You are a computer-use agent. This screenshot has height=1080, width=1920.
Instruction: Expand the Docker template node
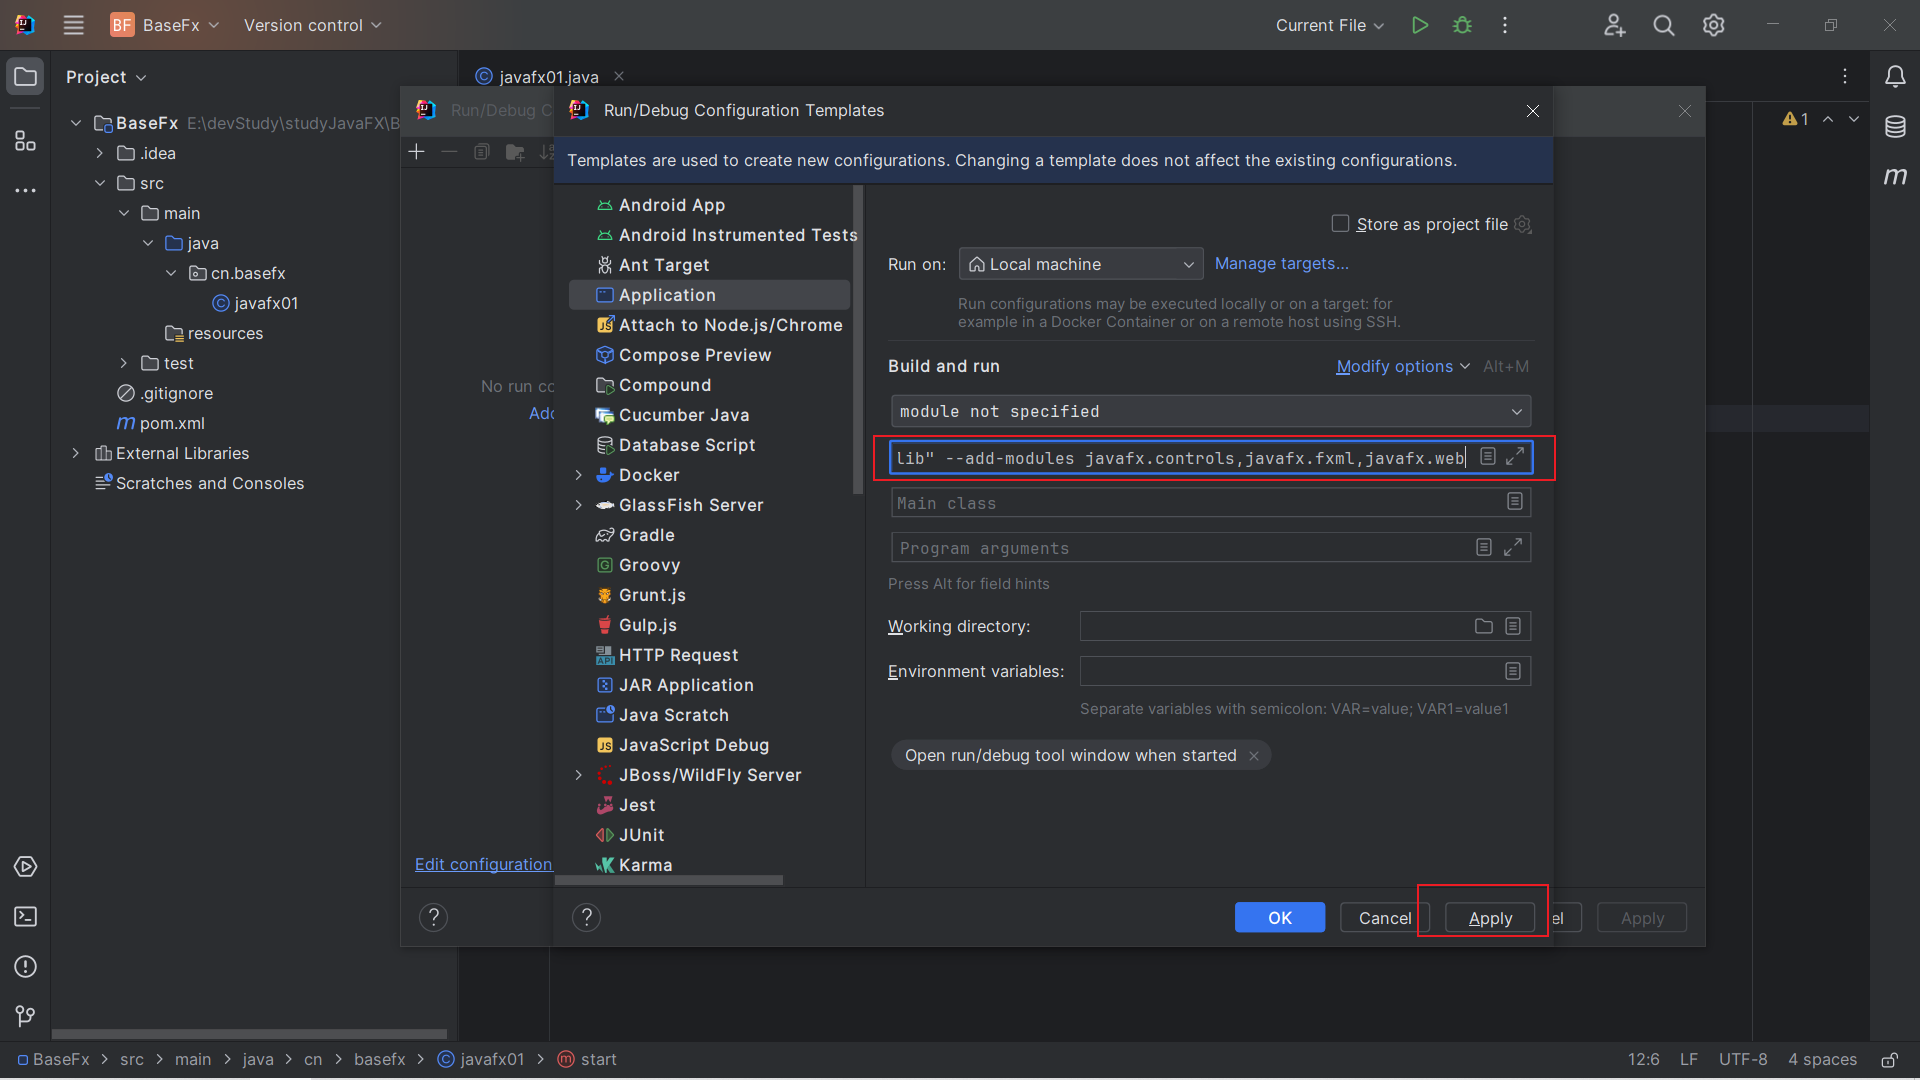pyautogui.click(x=579, y=475)
